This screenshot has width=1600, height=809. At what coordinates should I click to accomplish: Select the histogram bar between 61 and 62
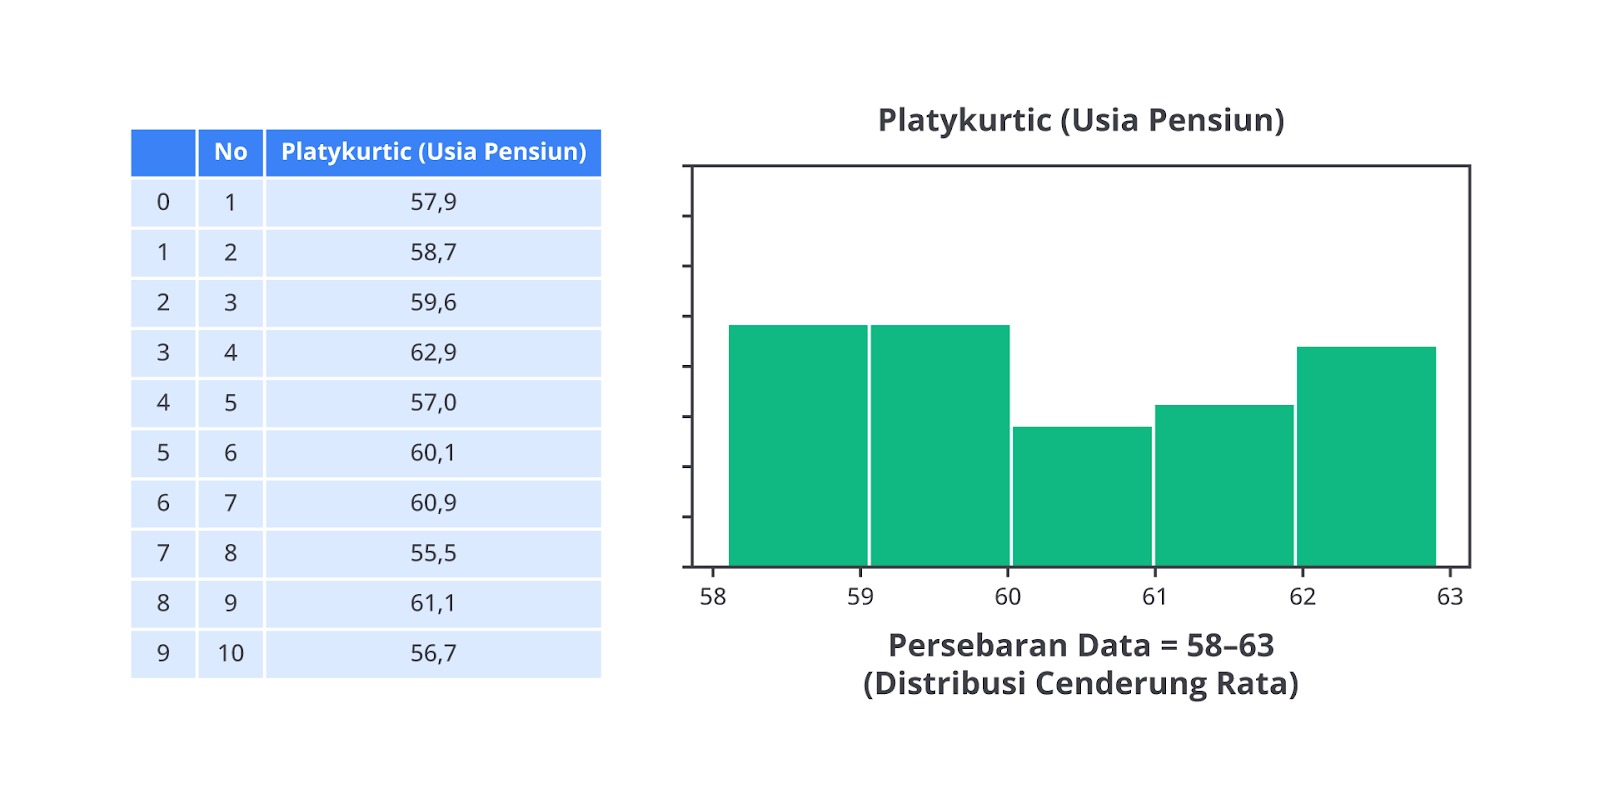[x=1224, y=485]
